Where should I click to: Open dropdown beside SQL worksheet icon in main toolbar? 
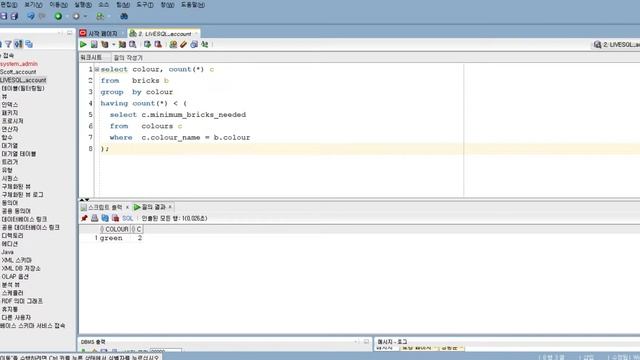click(108, 16)
